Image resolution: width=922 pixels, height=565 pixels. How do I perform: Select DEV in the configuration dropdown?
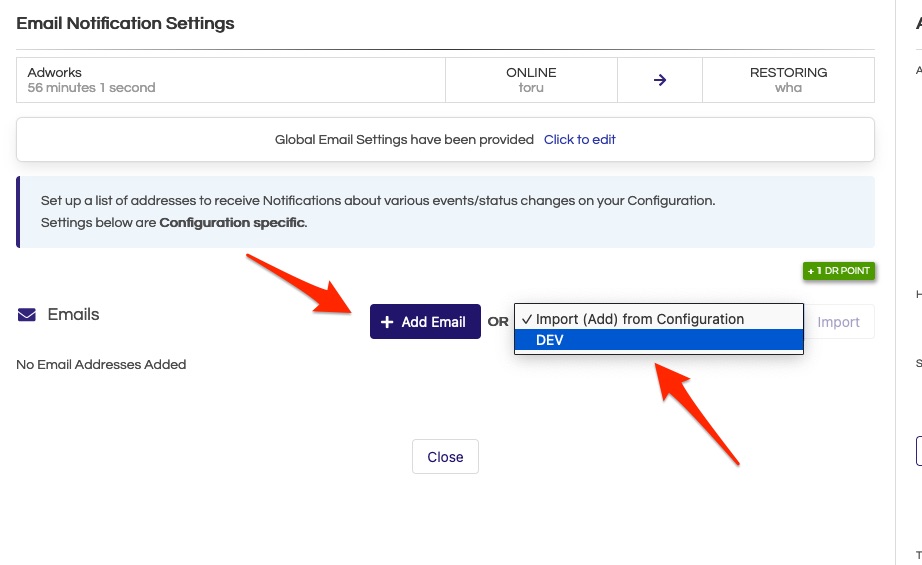point(659,340)
